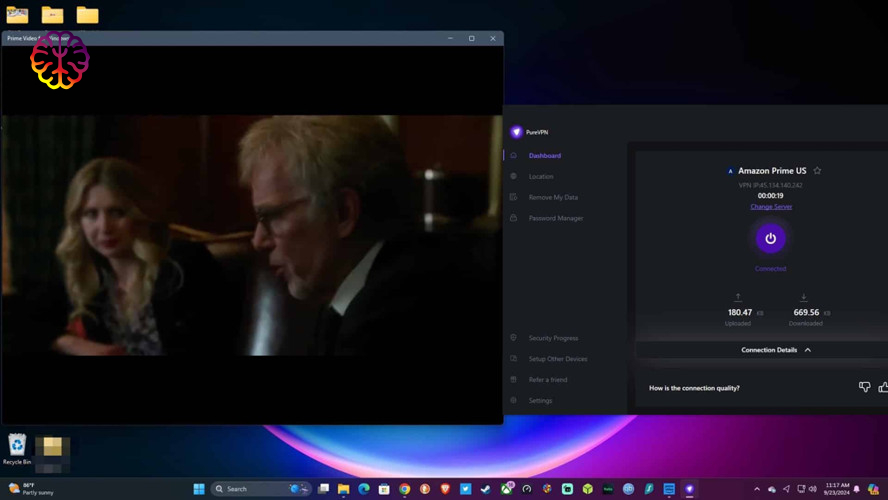Click the Change Server link

(x=771, y=207)
